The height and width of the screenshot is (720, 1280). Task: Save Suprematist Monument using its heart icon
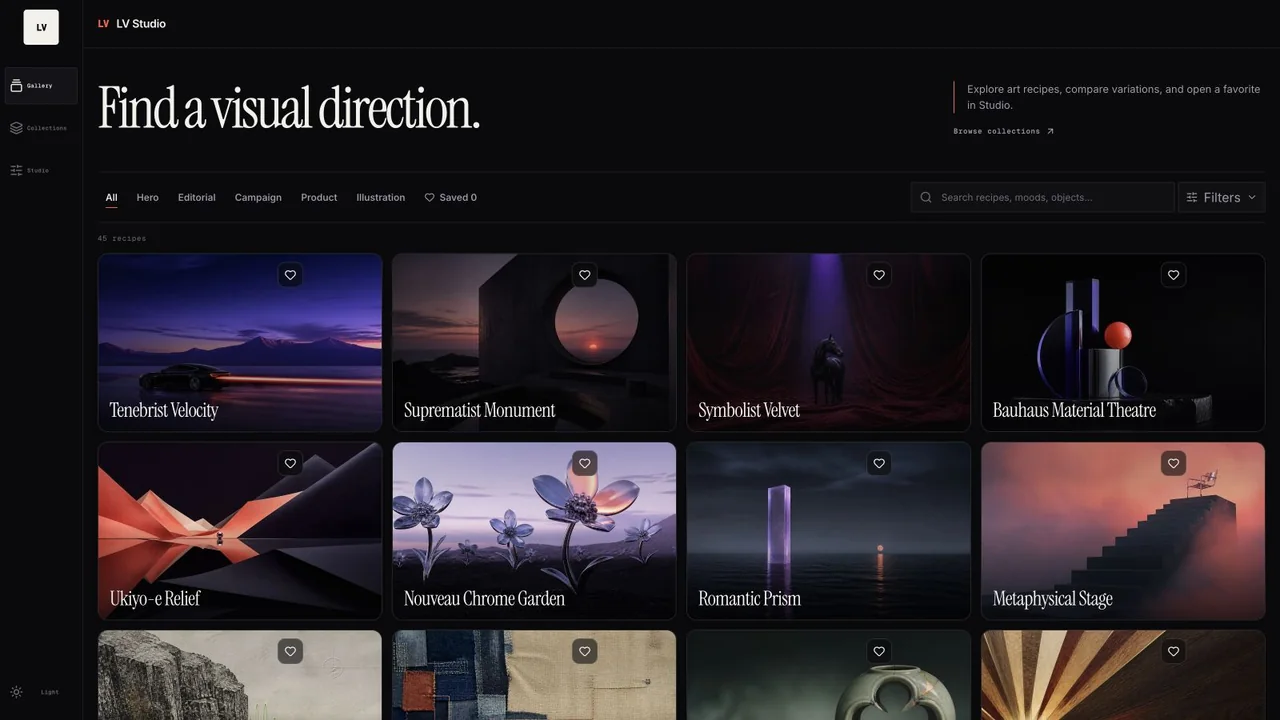[x=585, y=275]
